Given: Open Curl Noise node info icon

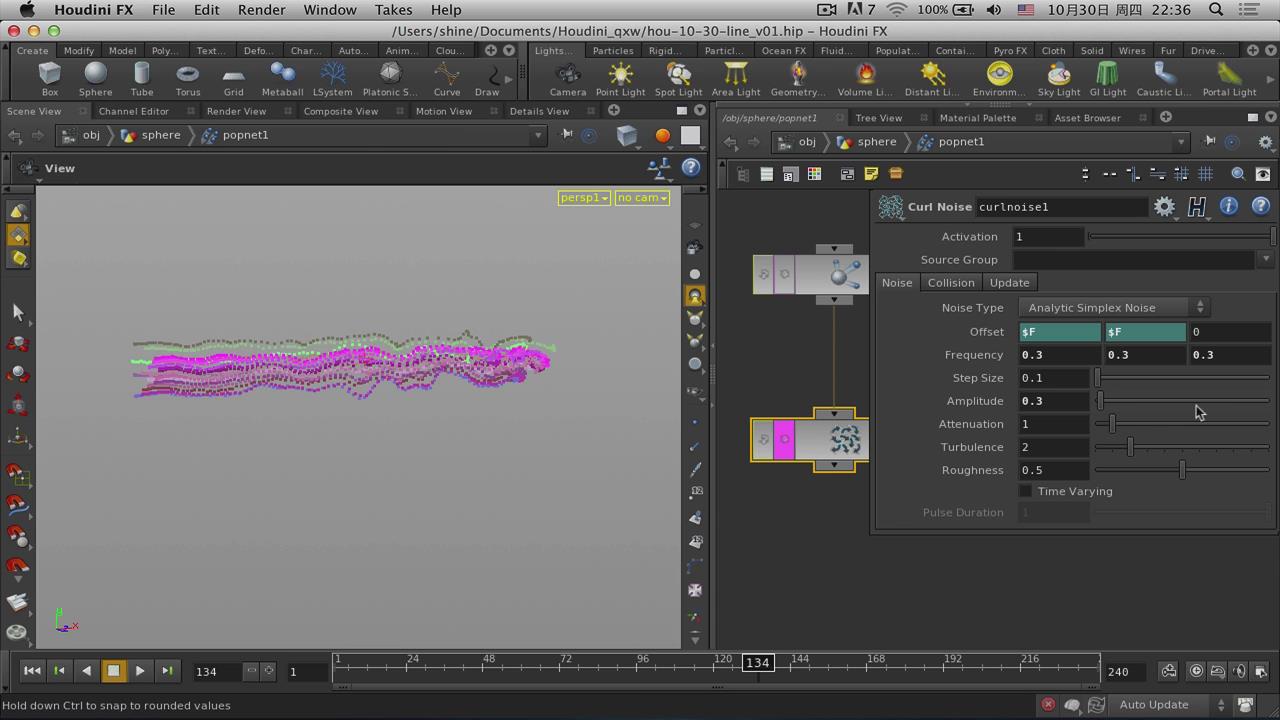Looking at the screenshot, I should click(x=1229, y=206).
